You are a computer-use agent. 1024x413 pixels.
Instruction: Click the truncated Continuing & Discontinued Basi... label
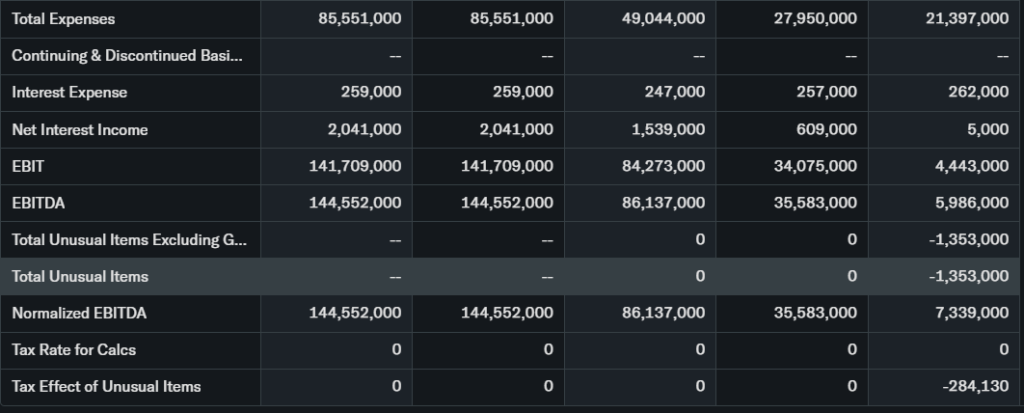coord(126,56)
